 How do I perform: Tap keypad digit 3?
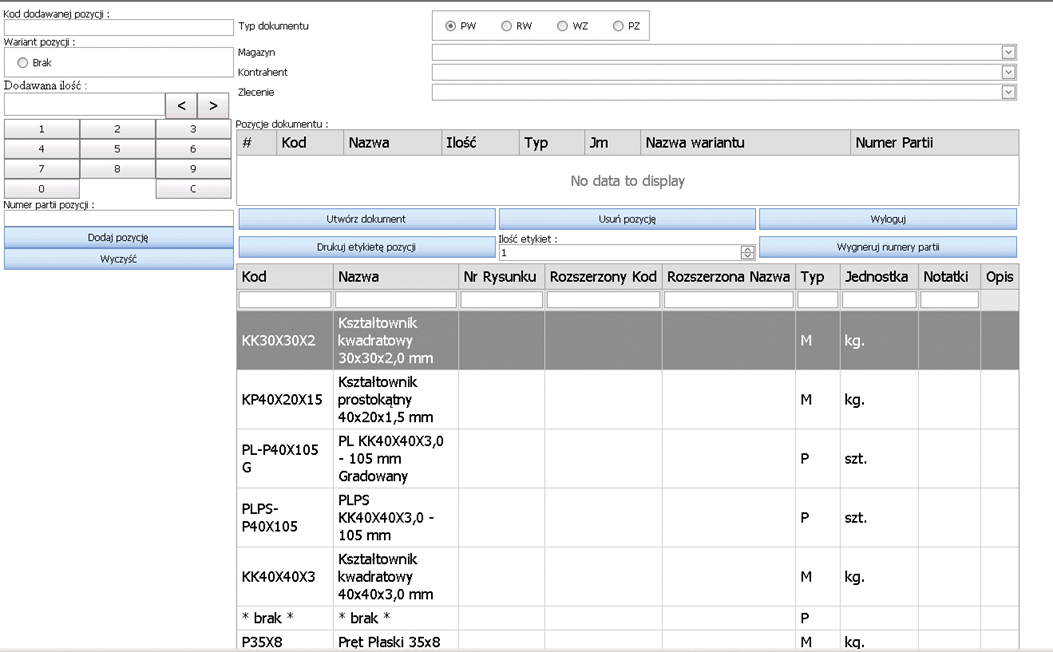(193, 129)
